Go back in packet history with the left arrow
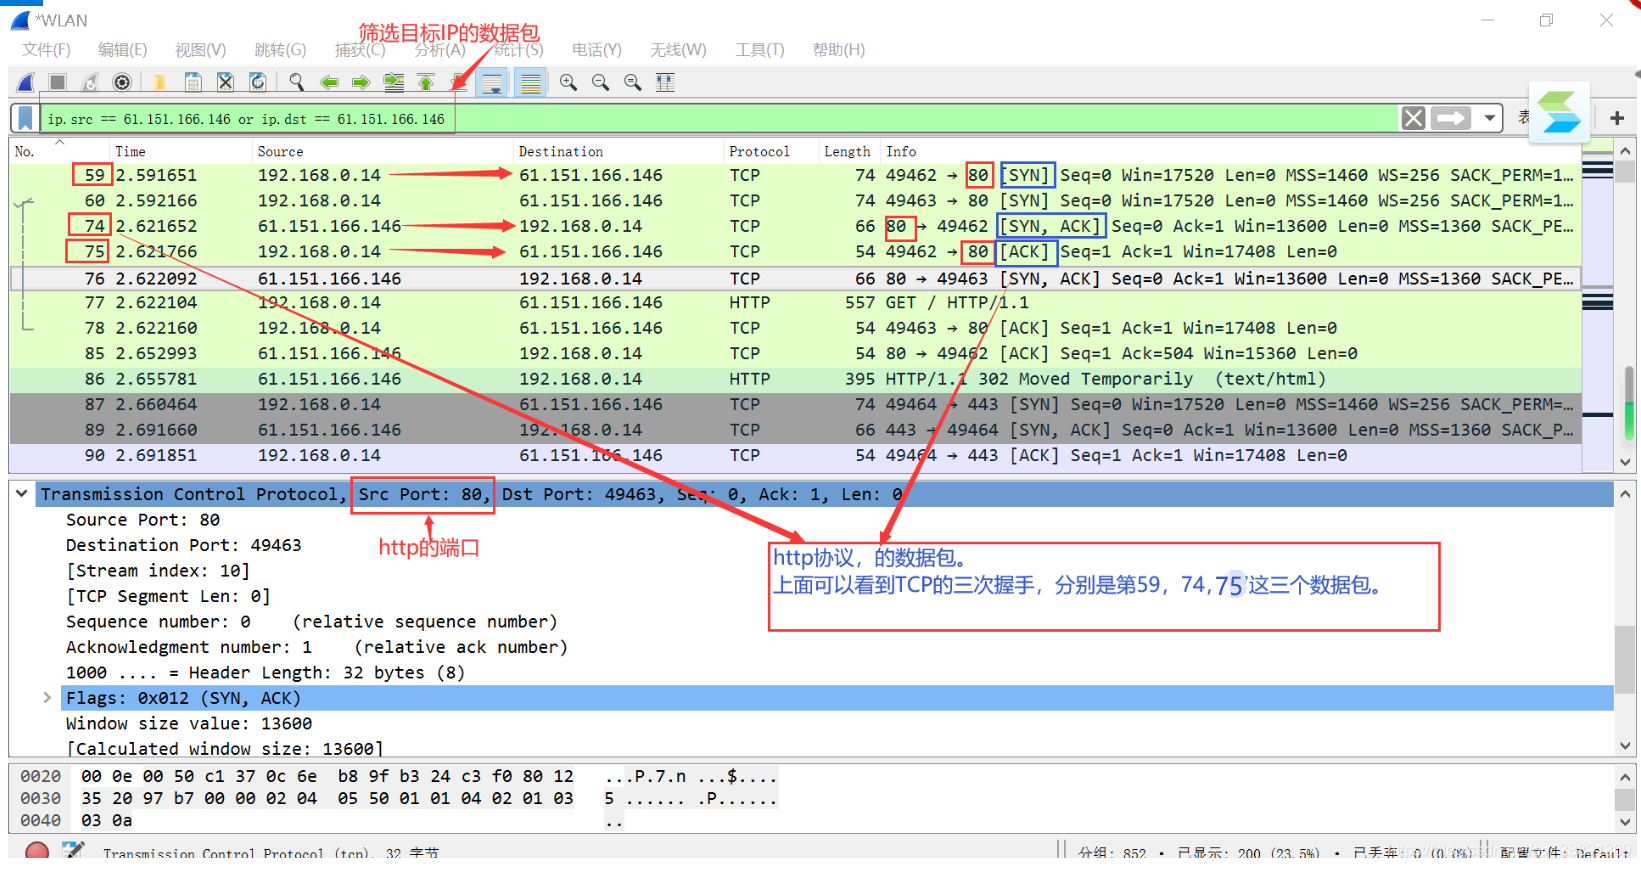 pyautogui.click(x=329, y=83)
